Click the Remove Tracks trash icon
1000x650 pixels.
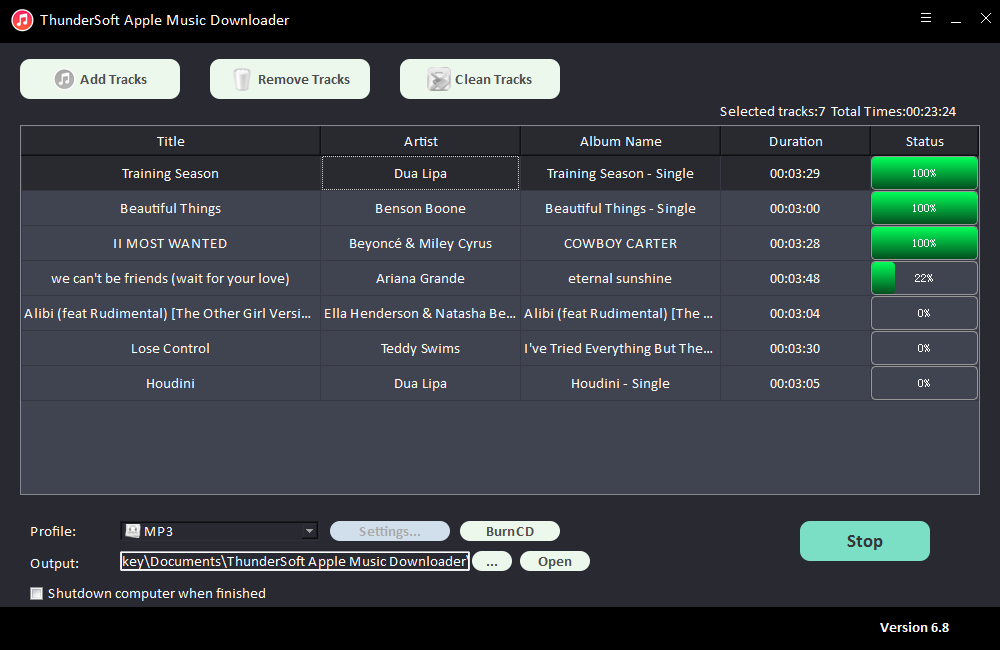tap(242, 79)
